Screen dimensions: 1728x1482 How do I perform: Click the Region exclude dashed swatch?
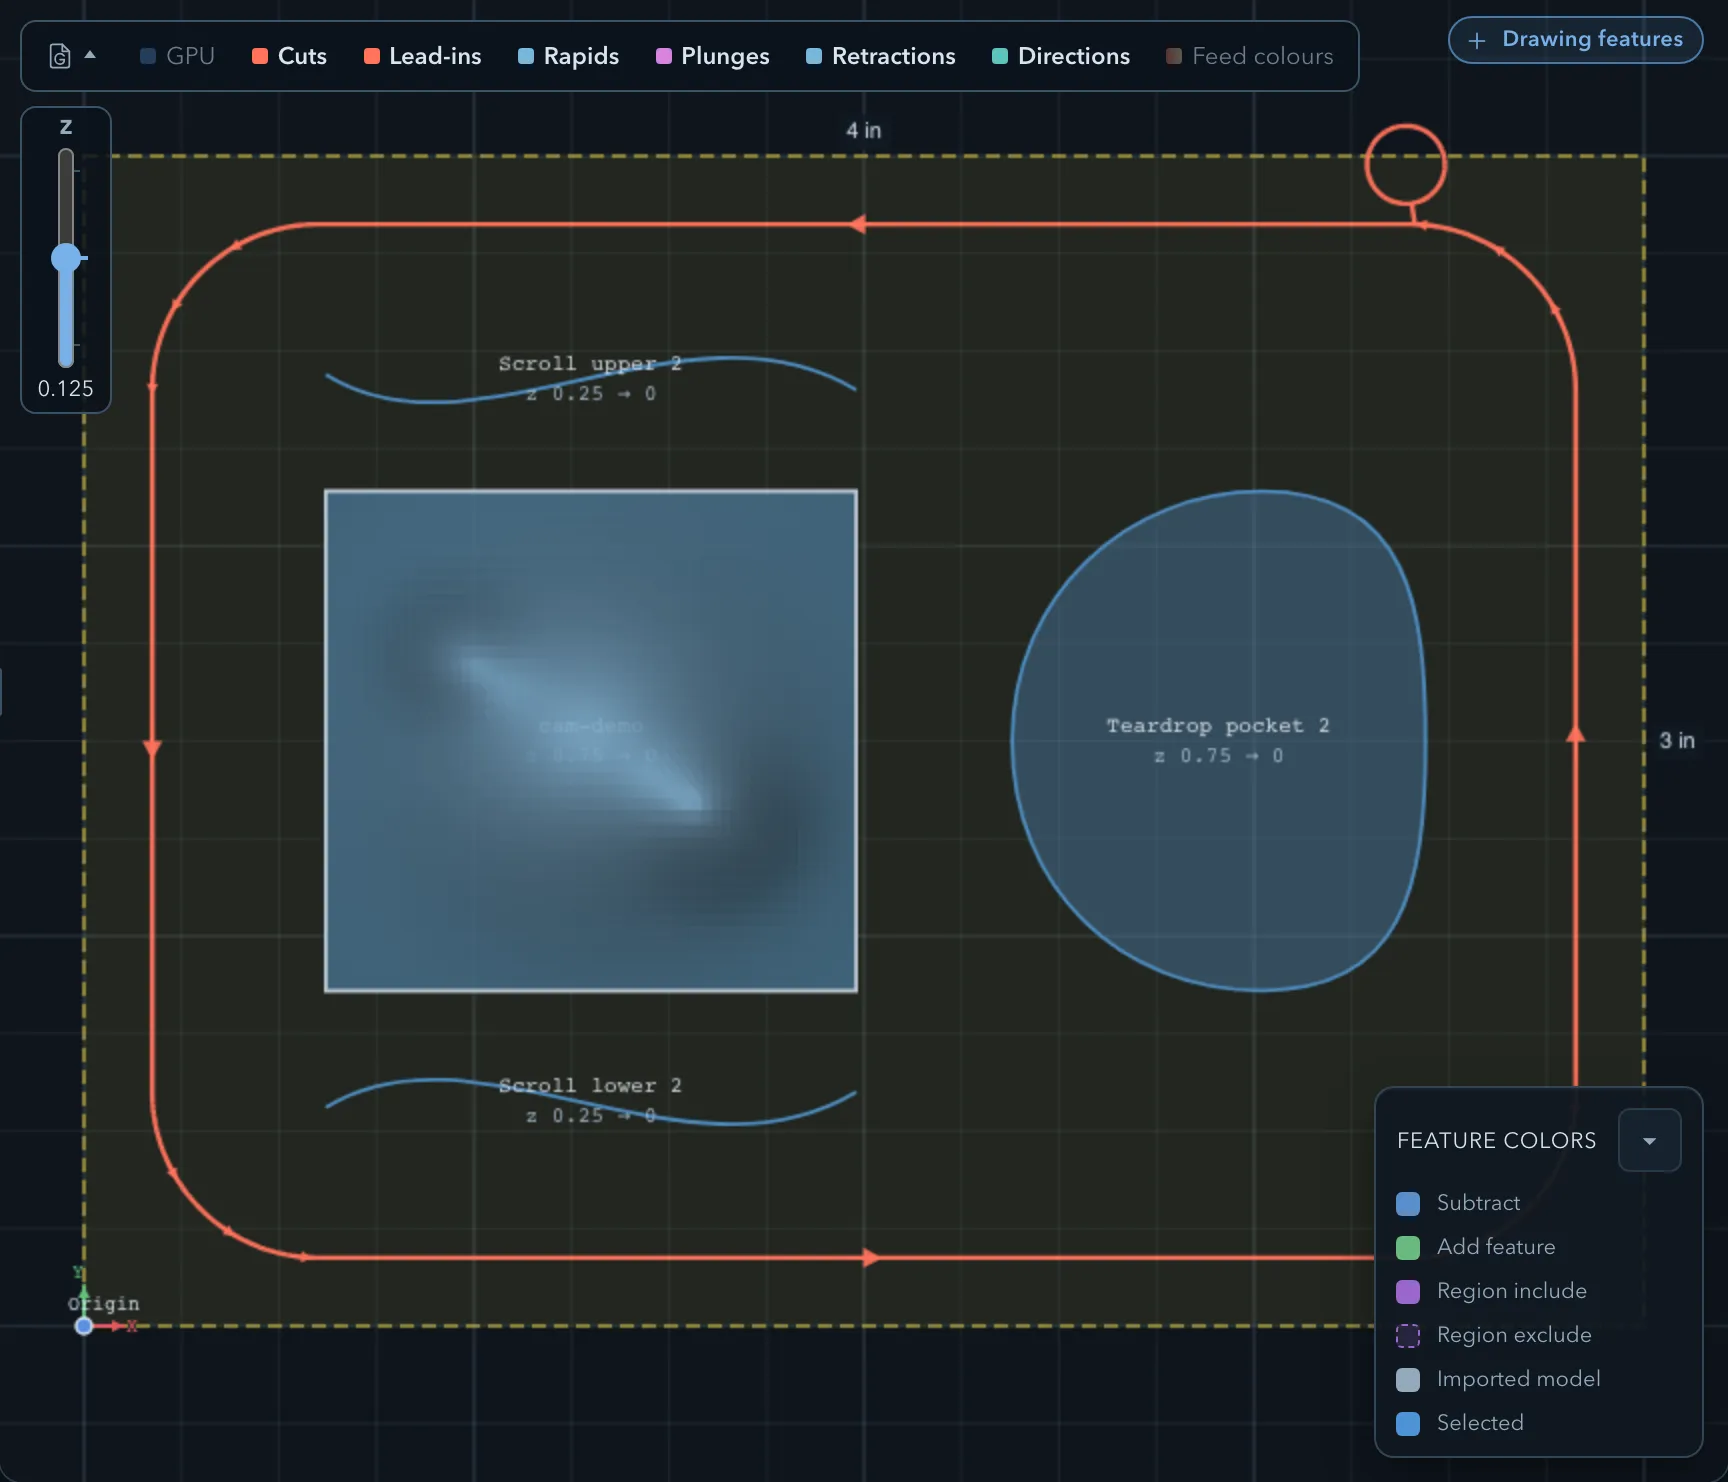coord(1407,1335)
